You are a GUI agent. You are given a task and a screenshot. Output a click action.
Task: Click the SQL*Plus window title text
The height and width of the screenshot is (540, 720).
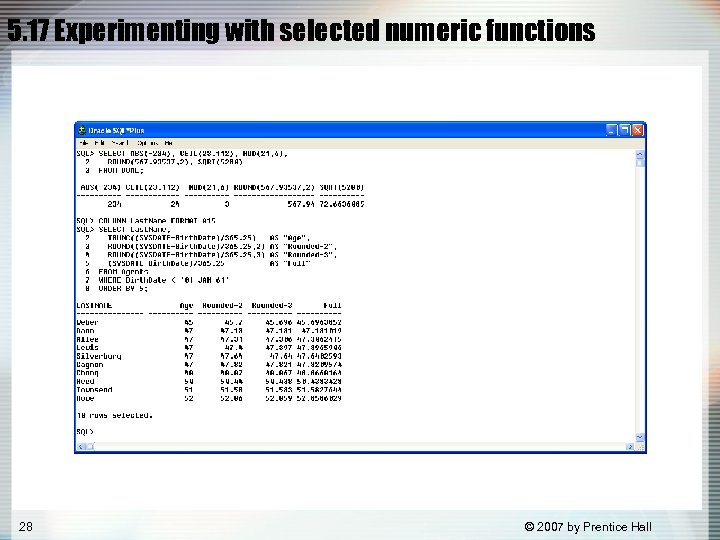[x=116, y=130]
